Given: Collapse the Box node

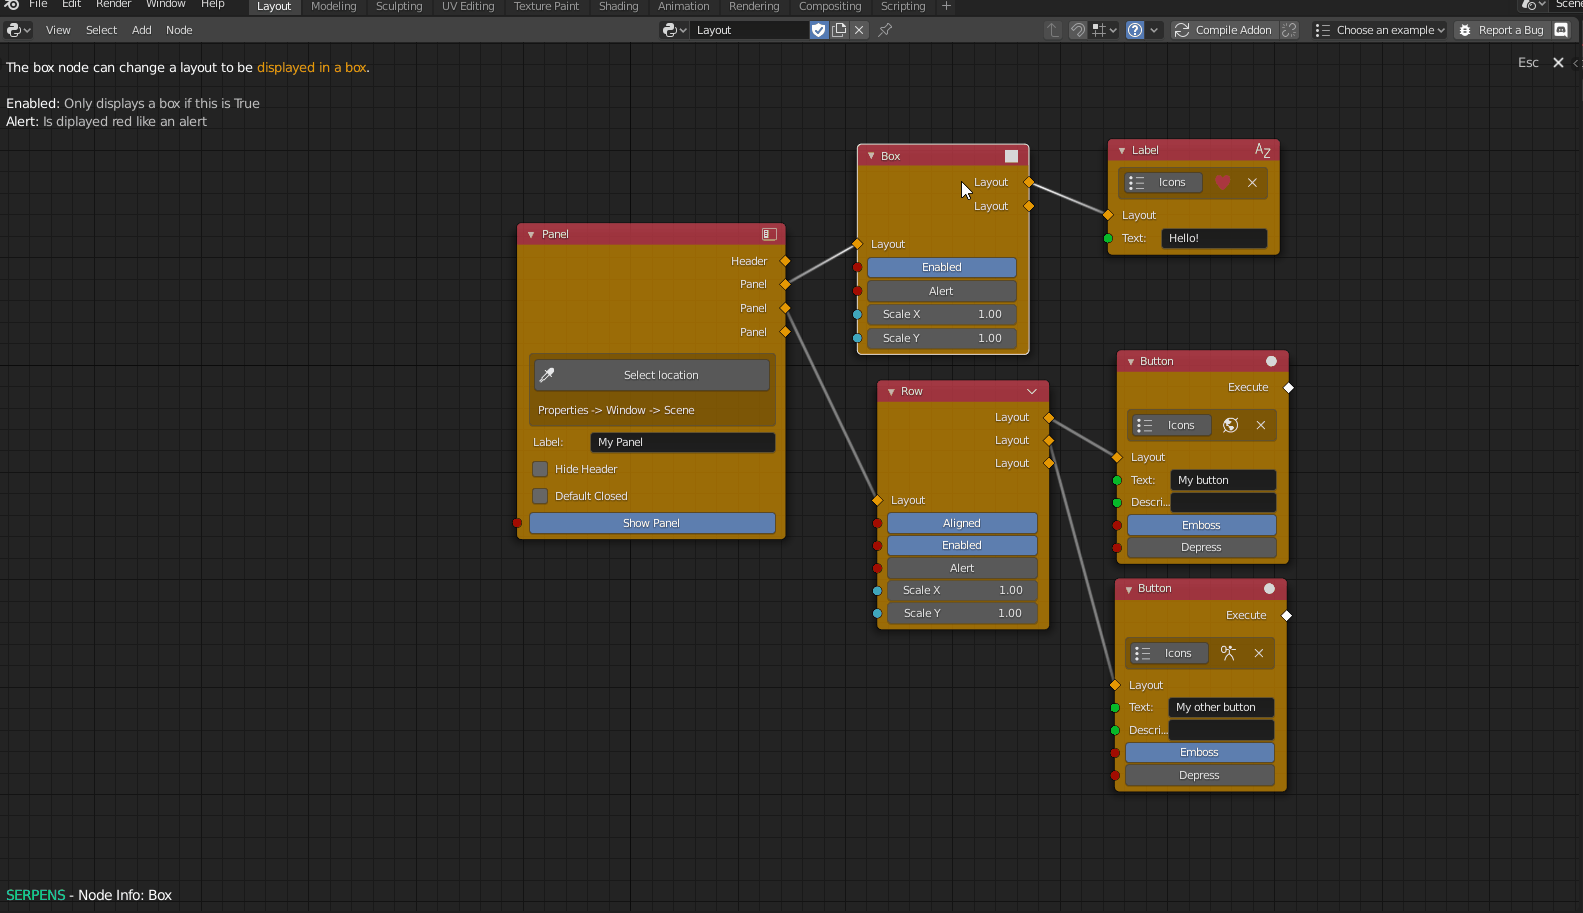Looking at the screenshot, I should (871, 156).
